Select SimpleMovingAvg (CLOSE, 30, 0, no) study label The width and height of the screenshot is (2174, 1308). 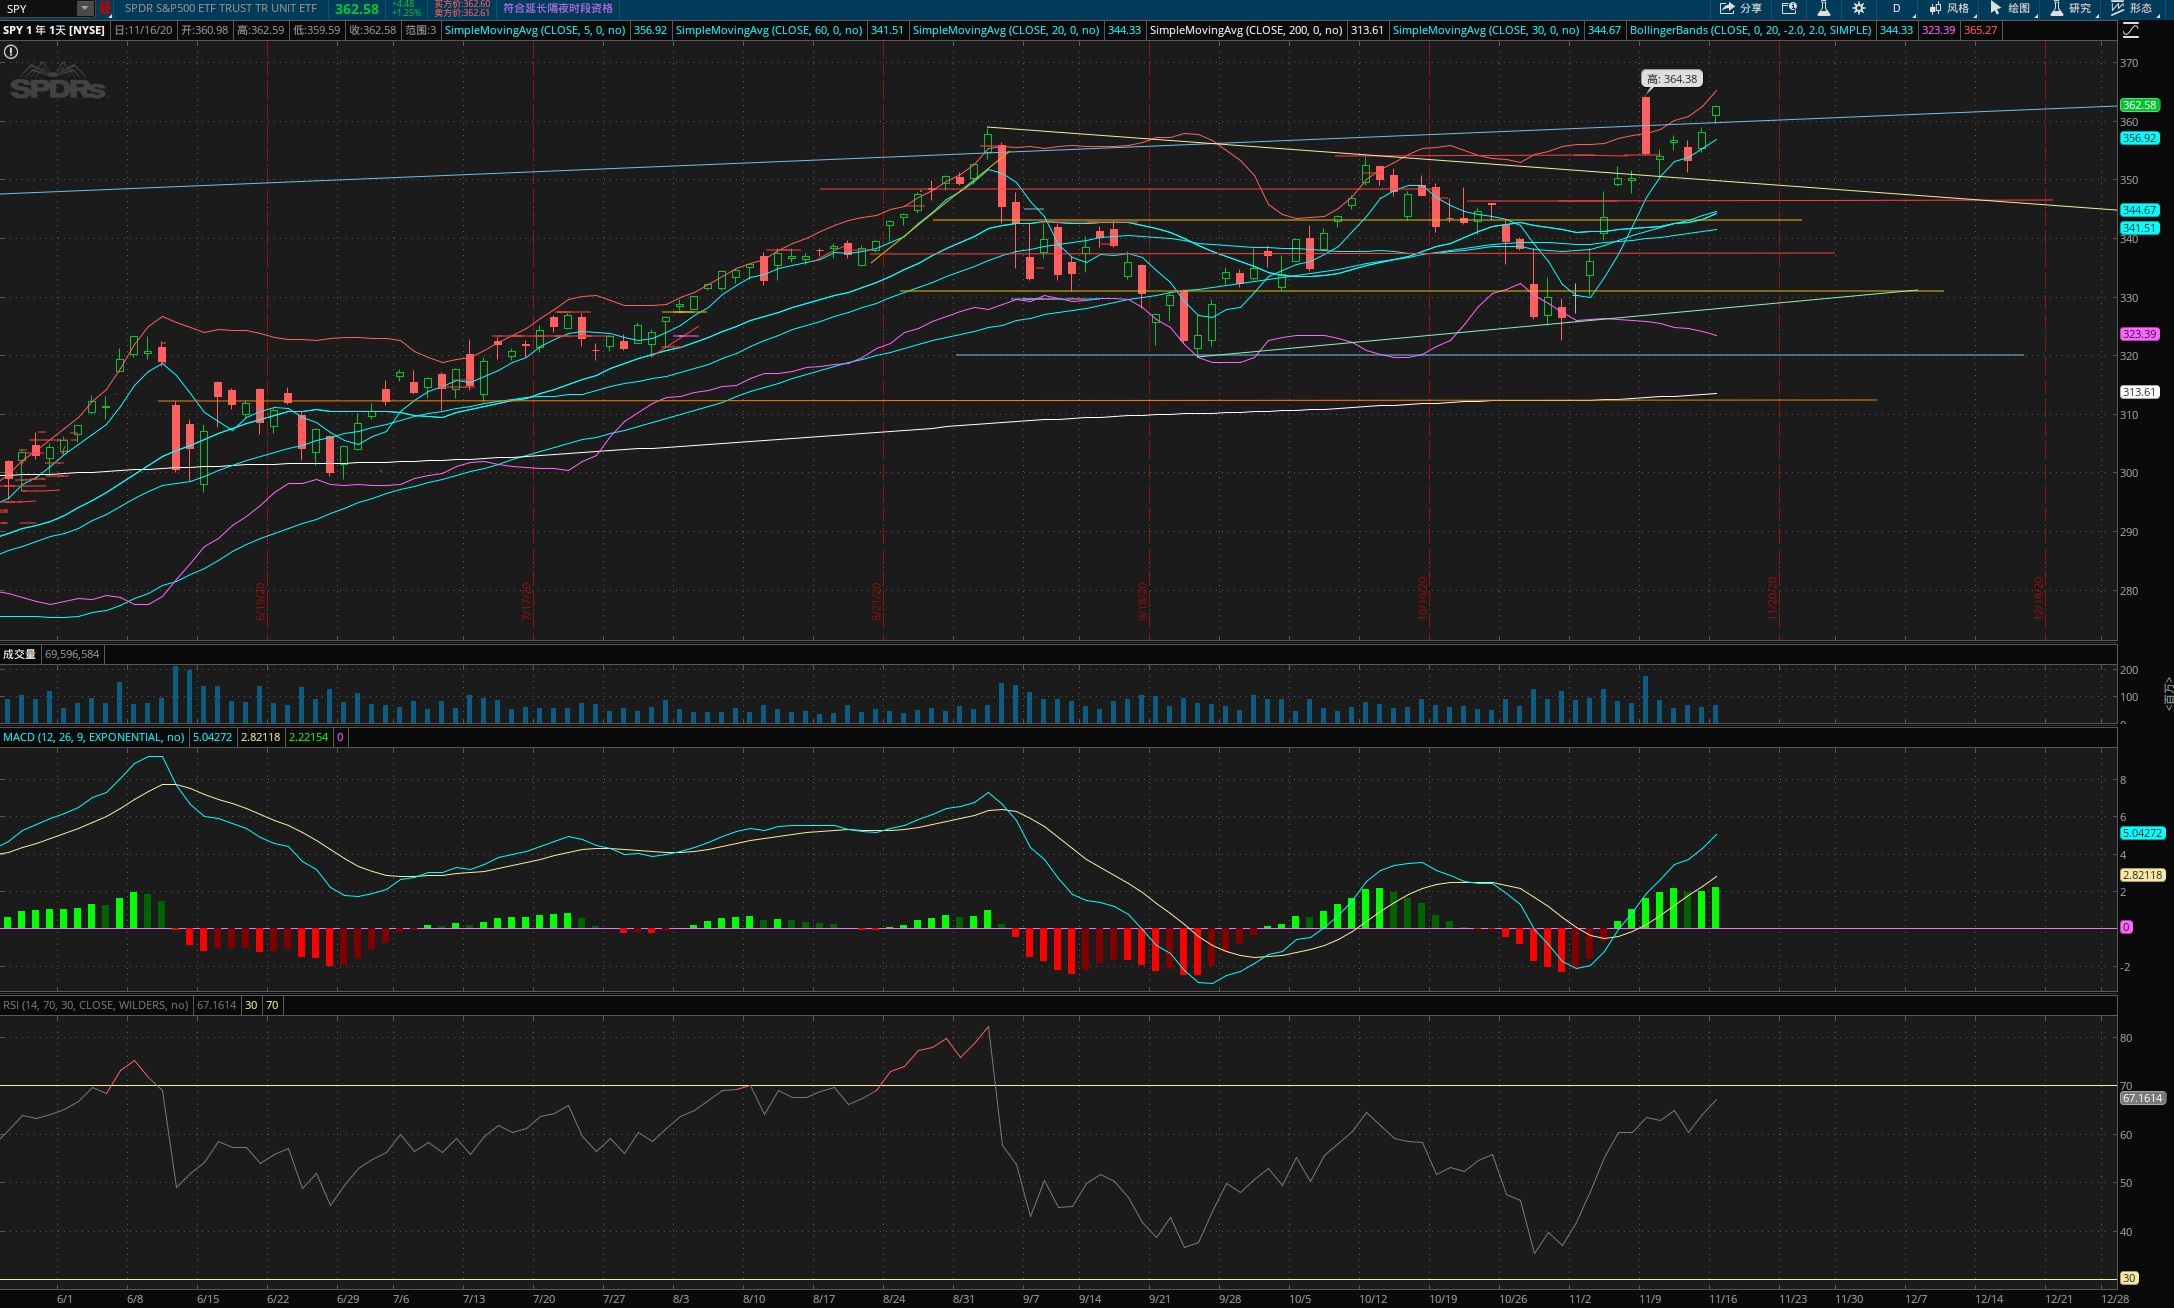coord(1486,30)
